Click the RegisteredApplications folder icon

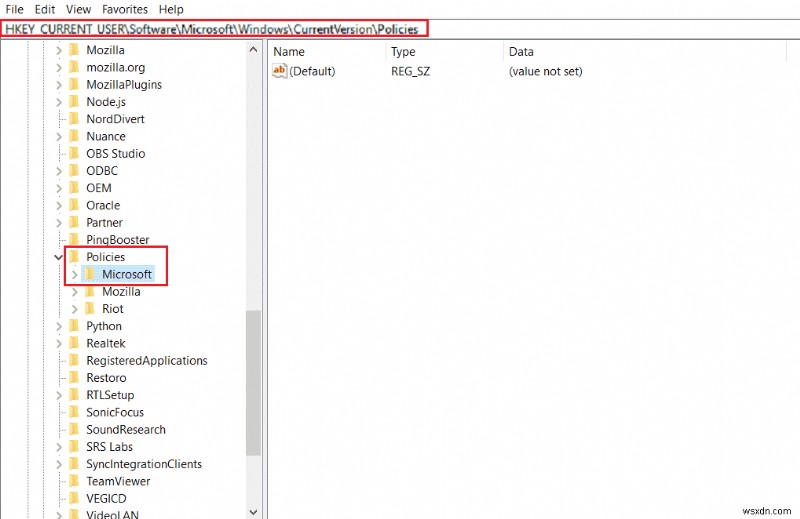[74, 360]
